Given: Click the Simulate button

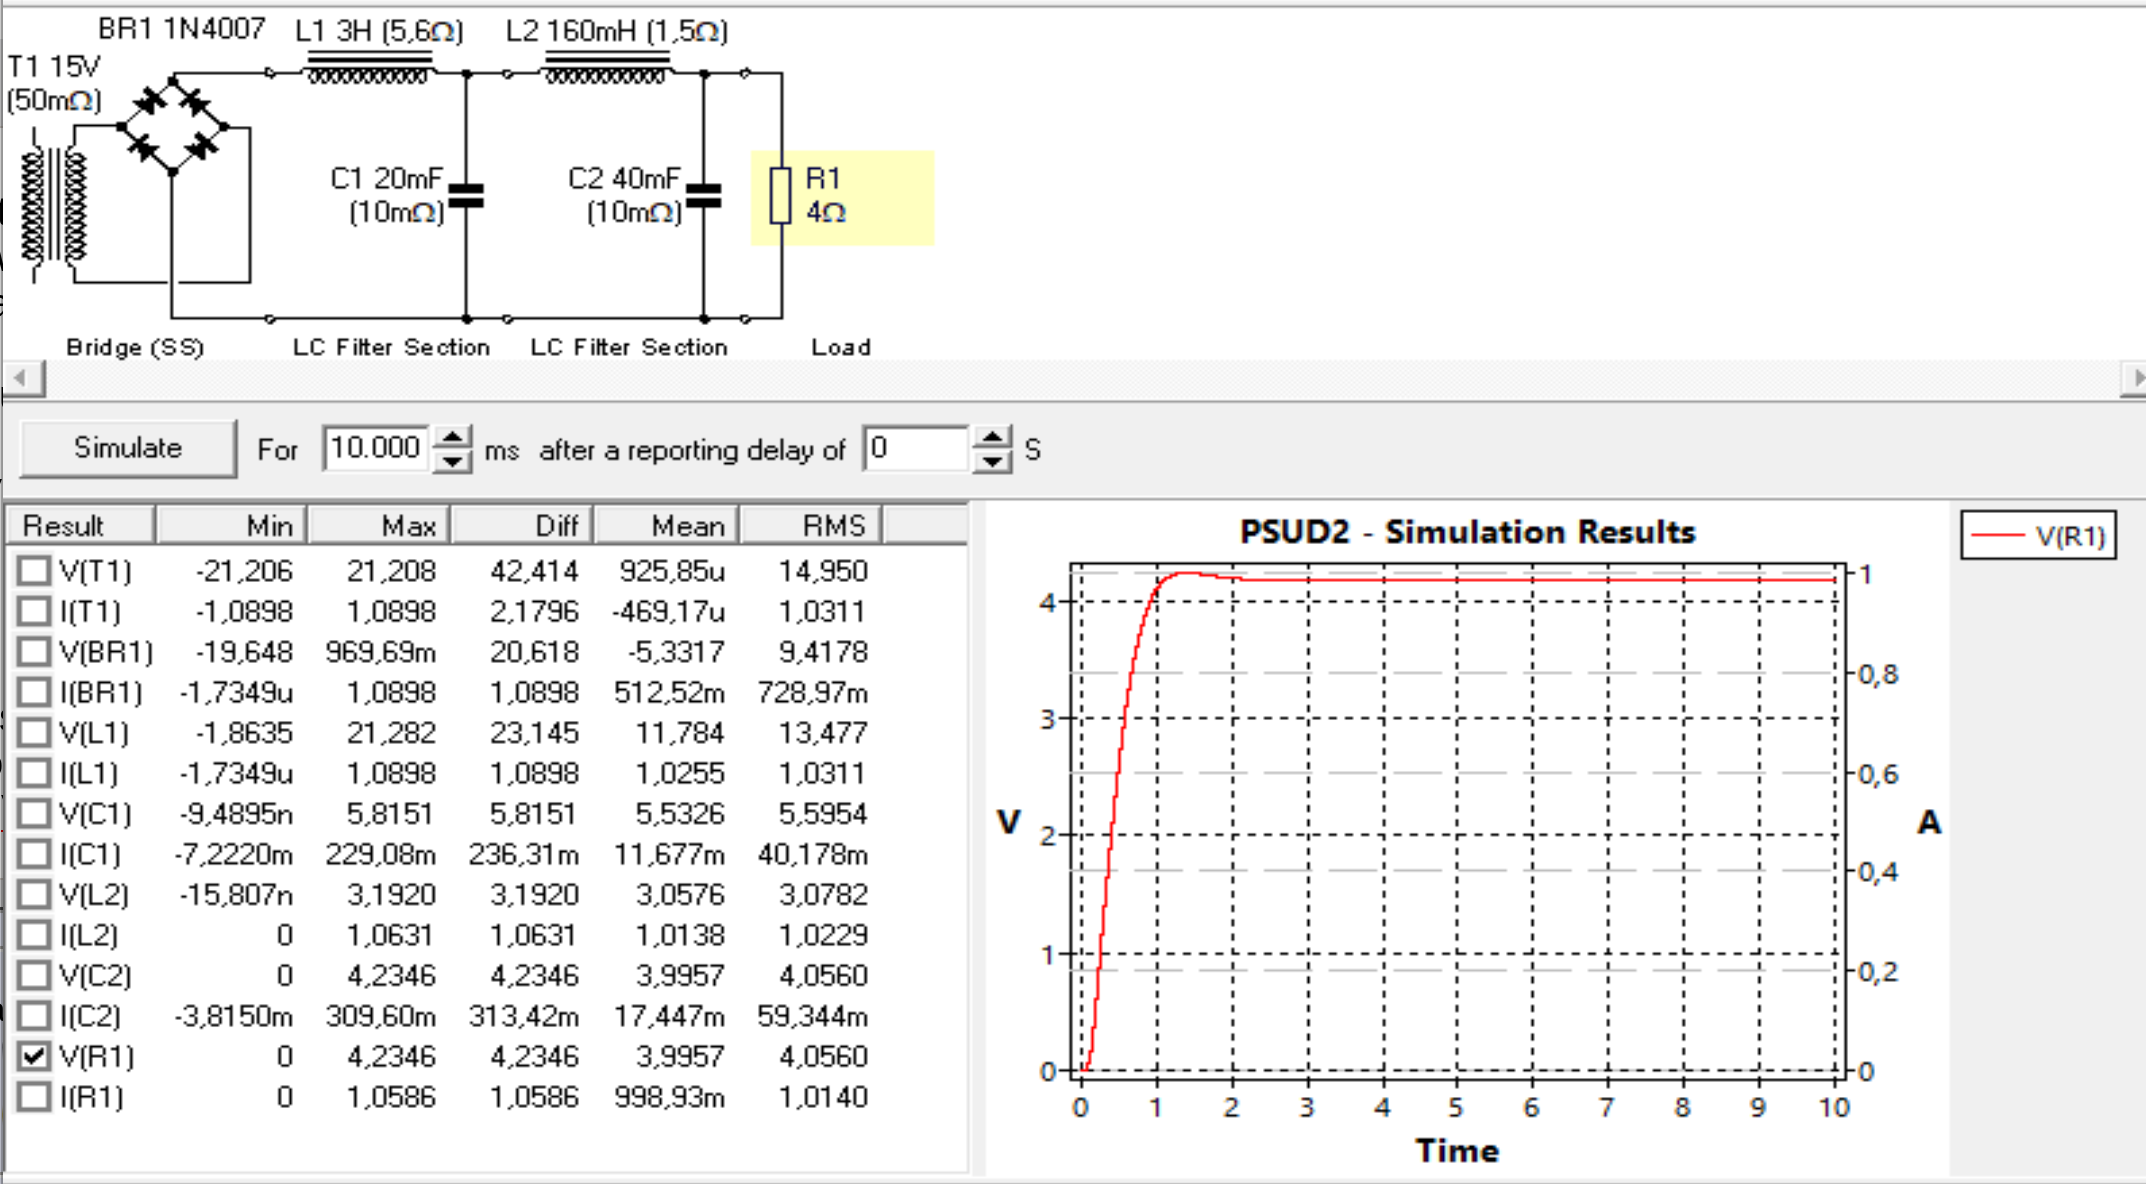Looking at the screenshot, I should (128, 448).
